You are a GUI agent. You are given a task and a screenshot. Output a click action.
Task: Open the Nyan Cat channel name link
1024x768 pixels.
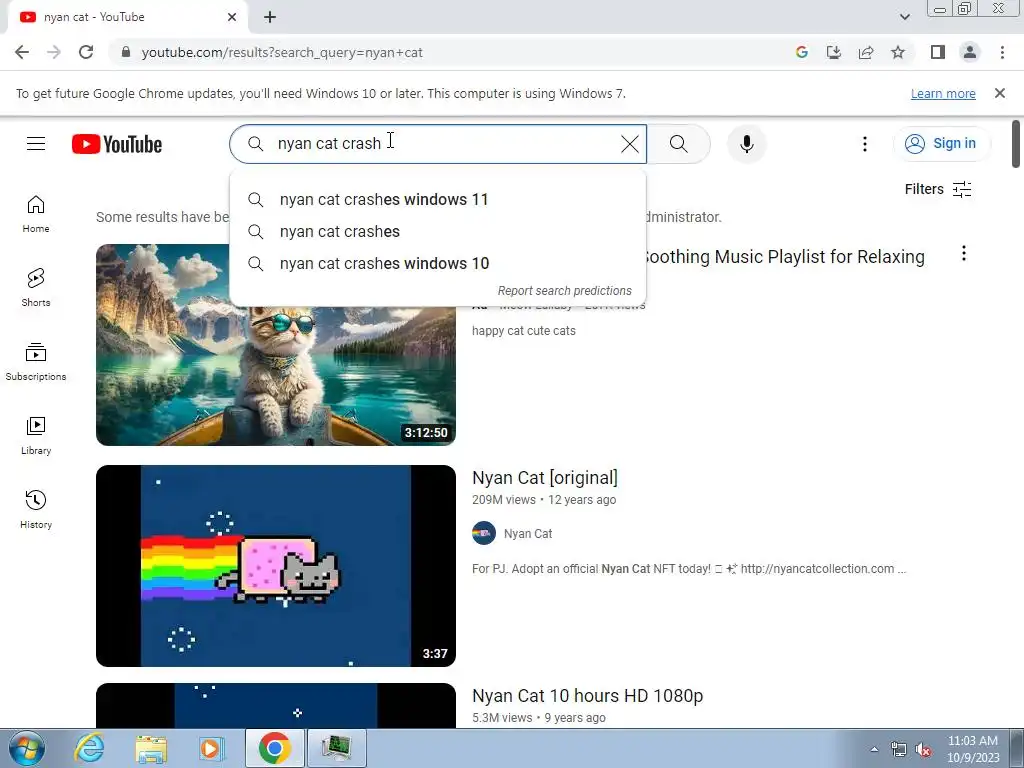[528, 534]
